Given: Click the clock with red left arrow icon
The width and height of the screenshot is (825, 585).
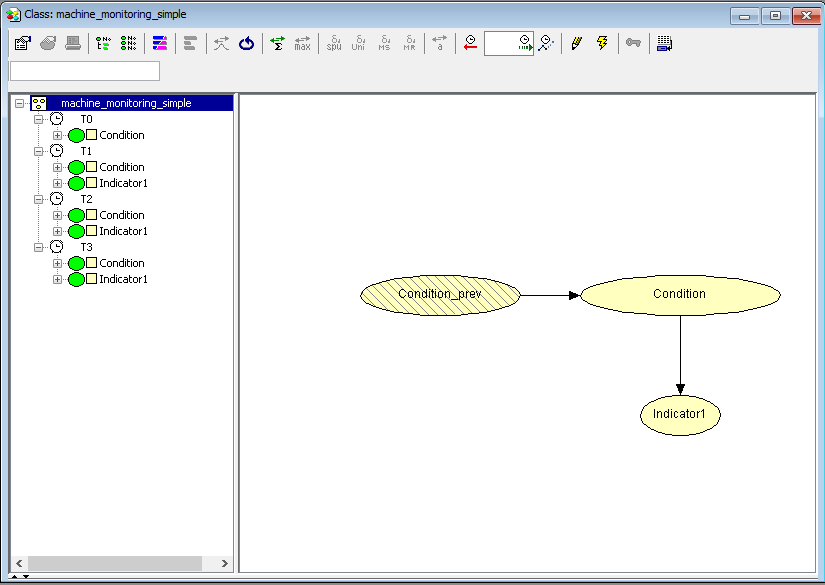Looking at the screenshot, I should pos(470,43).
